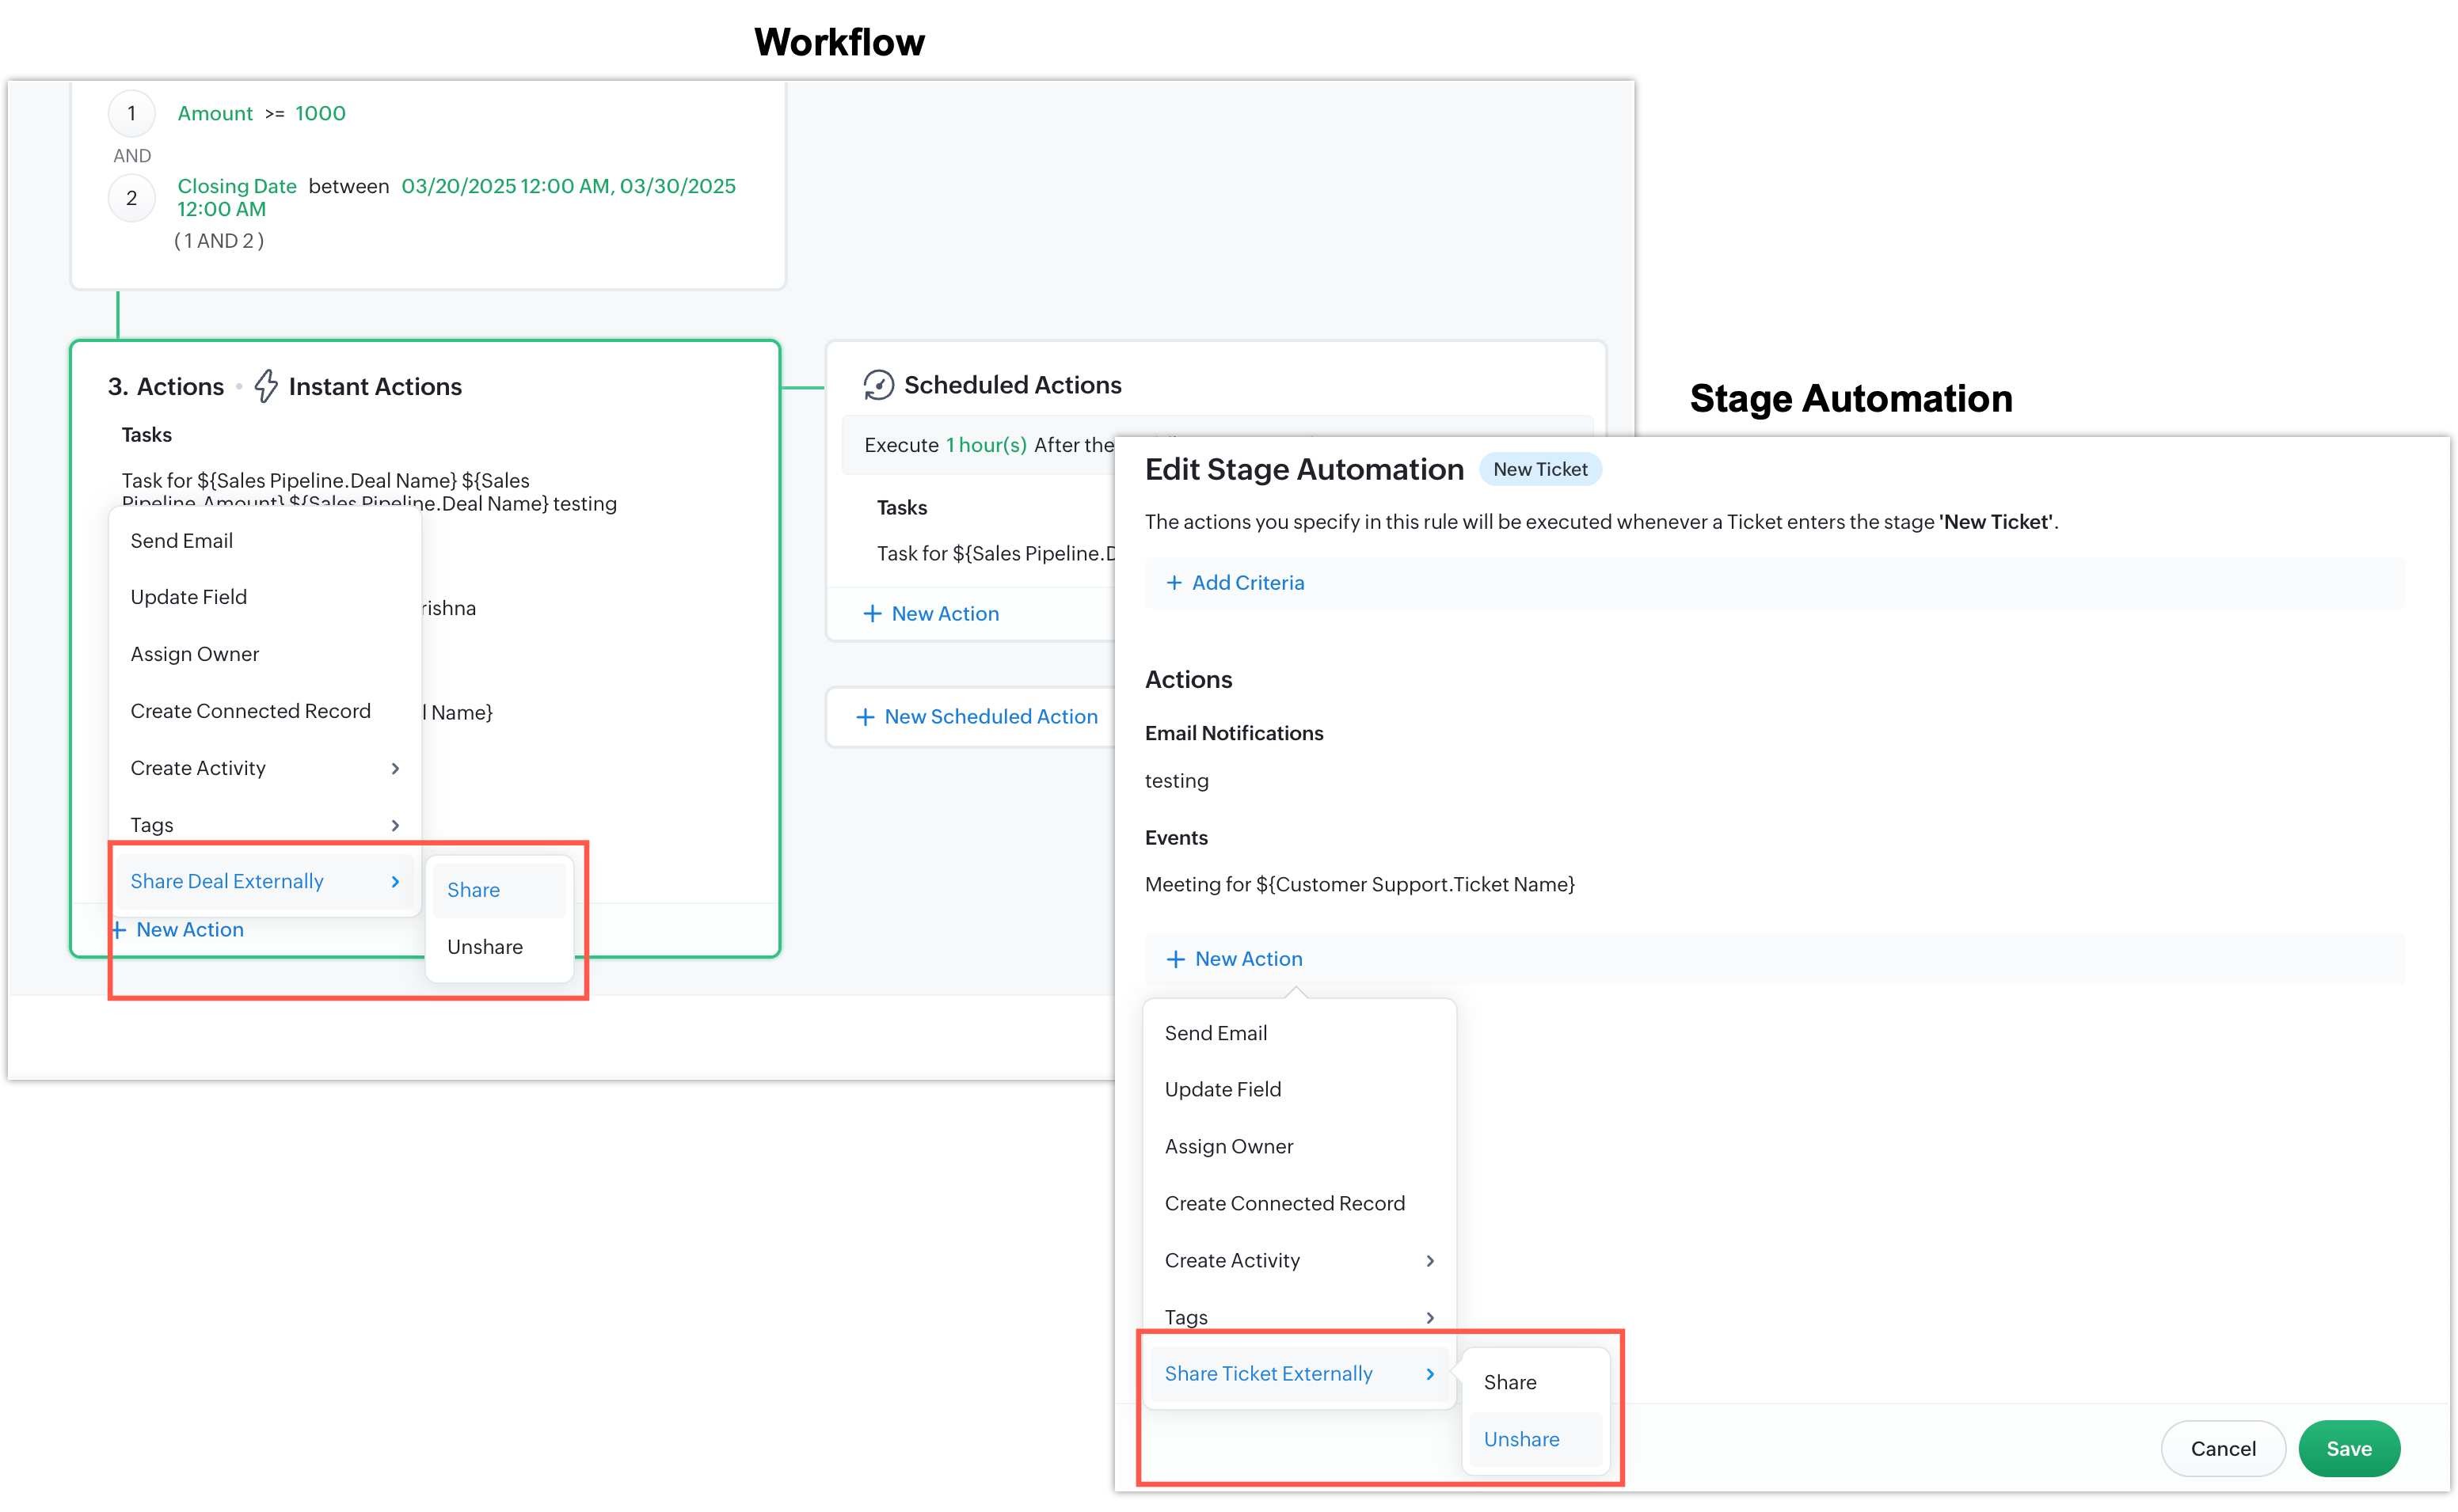Expand Tags in Edit Stage Automation menu
The height and width of the screenshot is (1512, 2458).
(1430, 1318)
